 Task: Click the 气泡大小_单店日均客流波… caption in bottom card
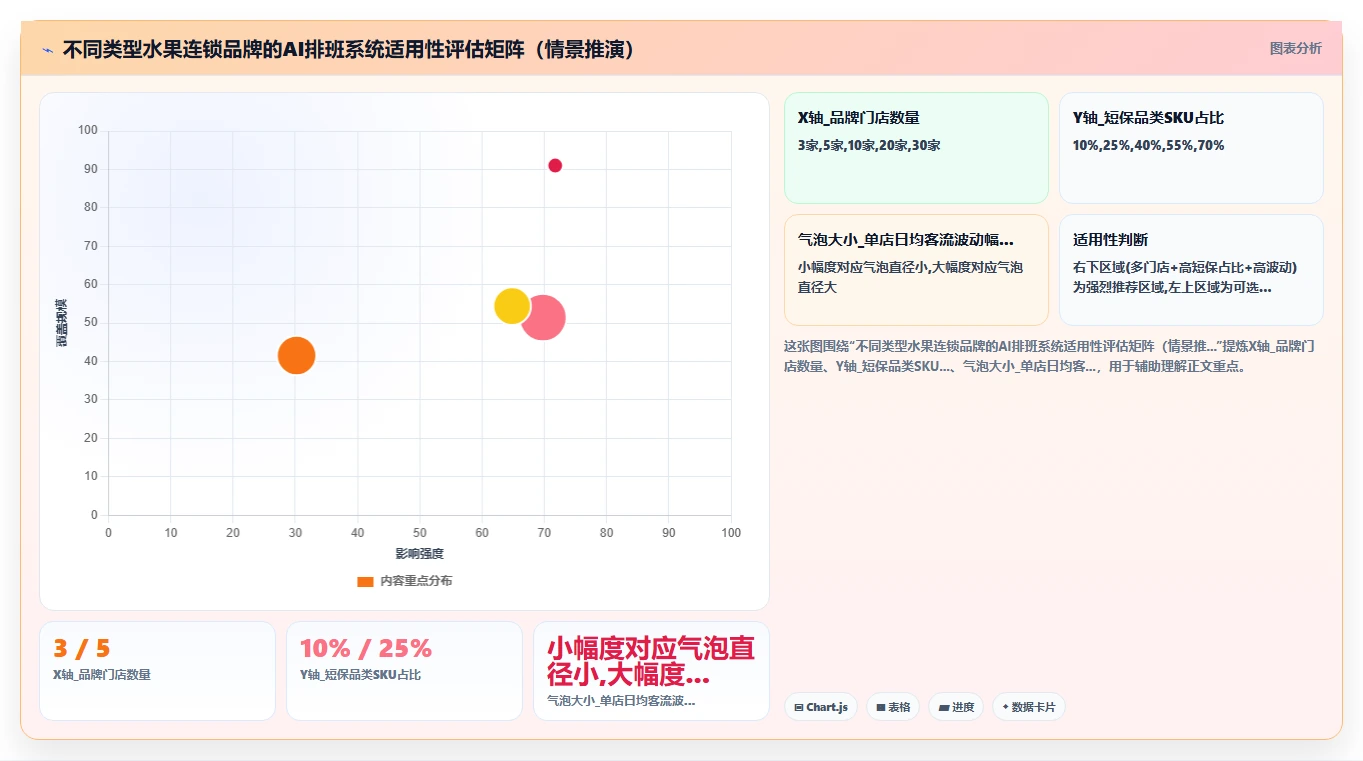click(621, 701)
